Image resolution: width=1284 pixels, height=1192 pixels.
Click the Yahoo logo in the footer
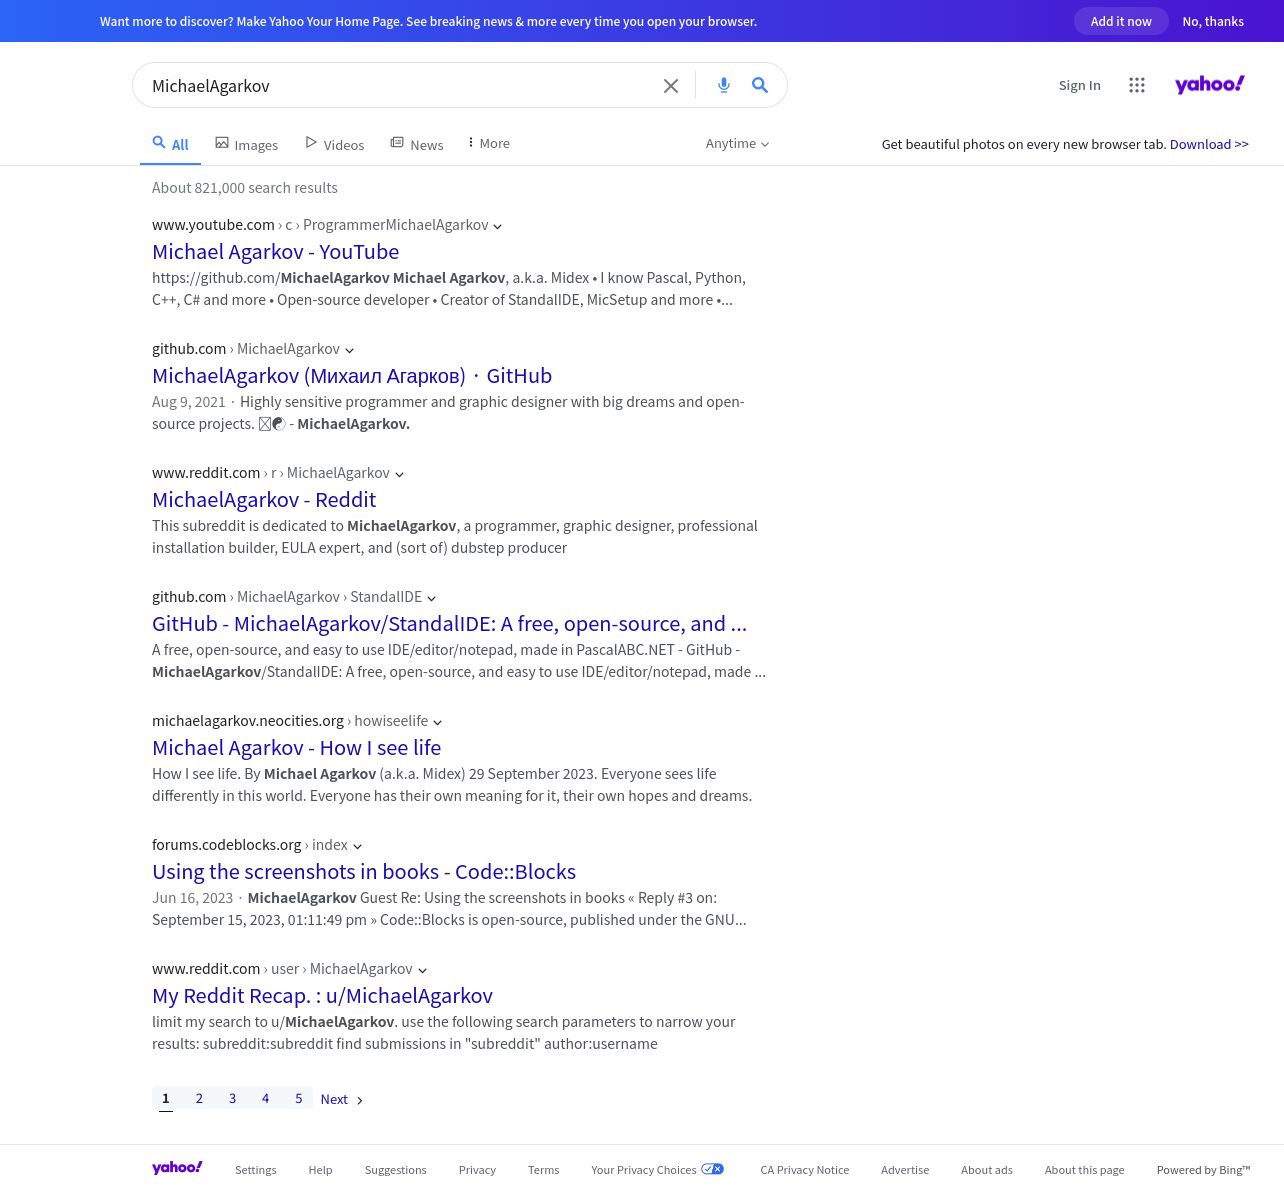click(x=177, y=1168)
